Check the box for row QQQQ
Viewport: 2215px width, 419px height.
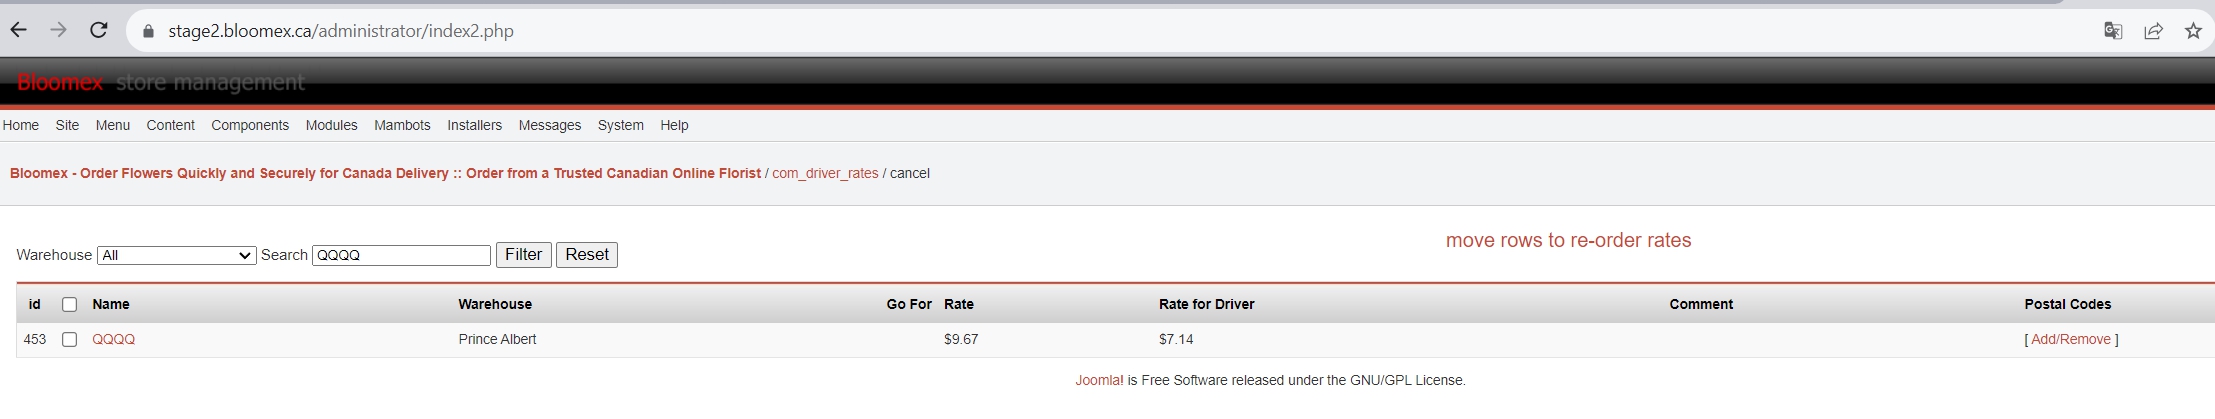pos(69,339)
